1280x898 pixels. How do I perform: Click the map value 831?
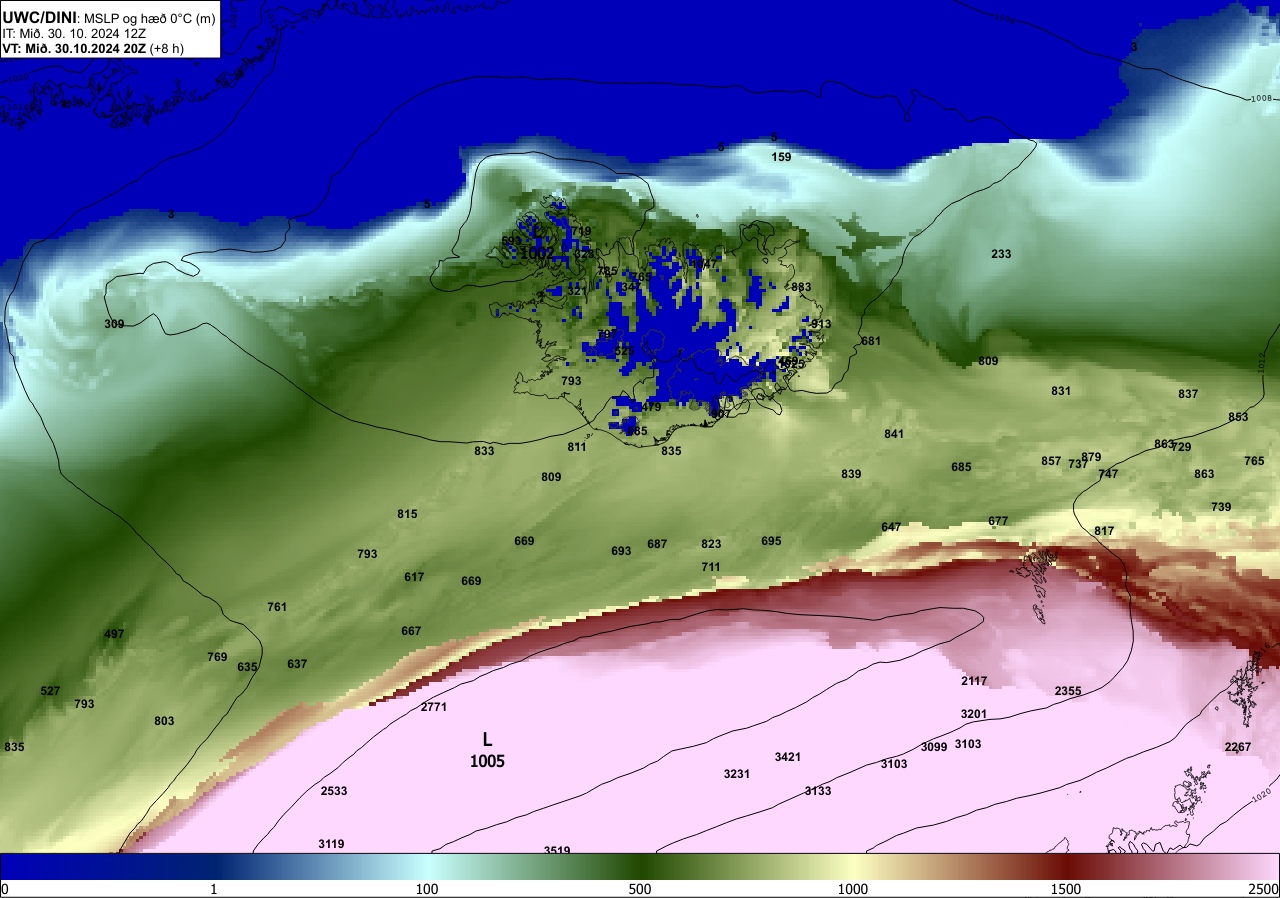[1061, 391]
